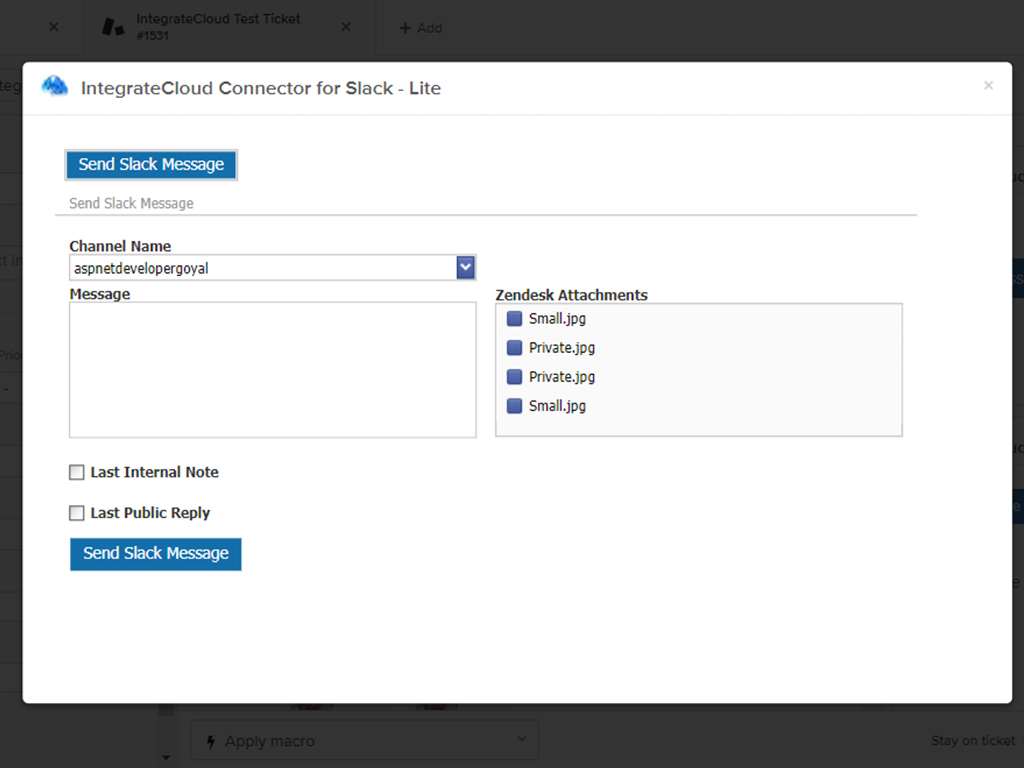Click inside the Message text area
This screenshot has width=1024, height=768.
click(x=272, y=368)
